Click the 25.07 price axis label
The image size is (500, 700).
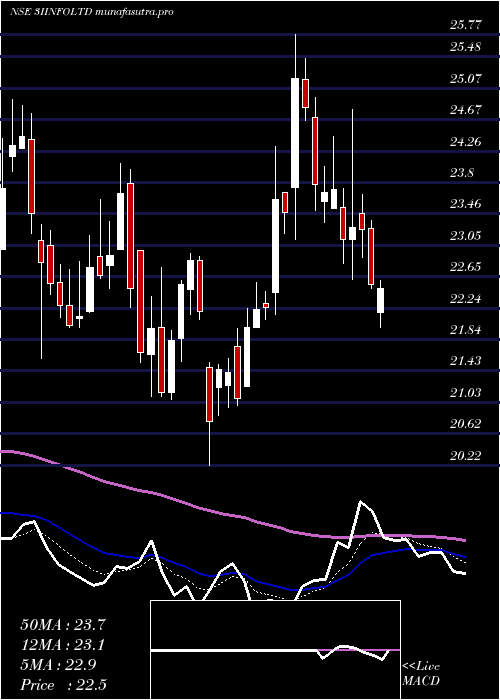466,79
